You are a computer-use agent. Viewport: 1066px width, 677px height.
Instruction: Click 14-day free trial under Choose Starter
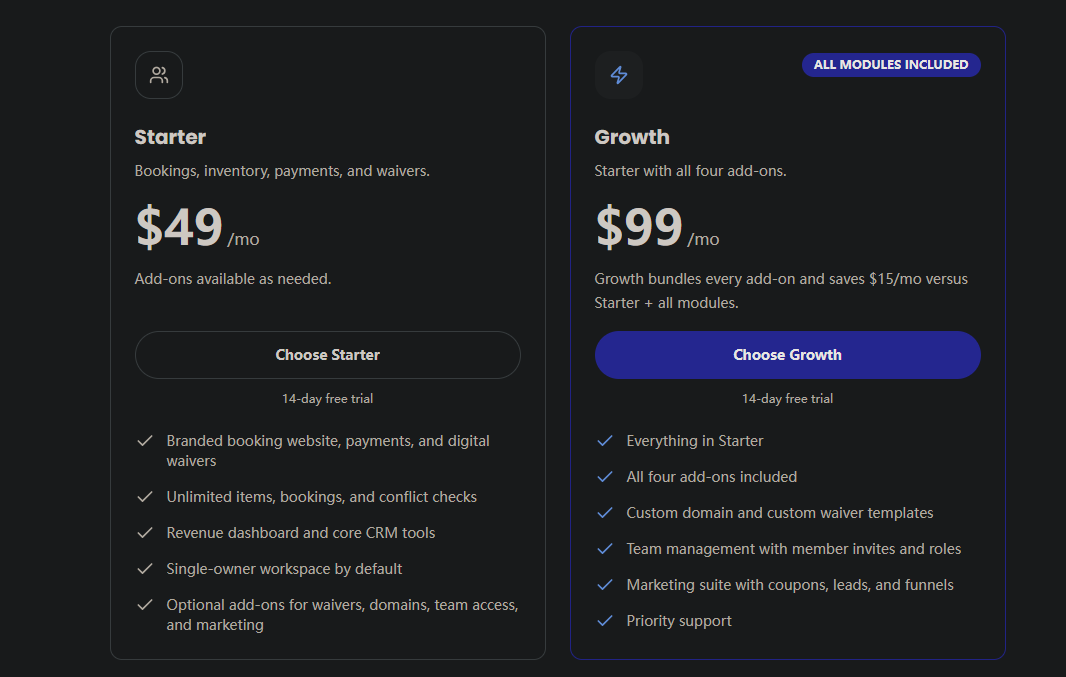[328, 399]
